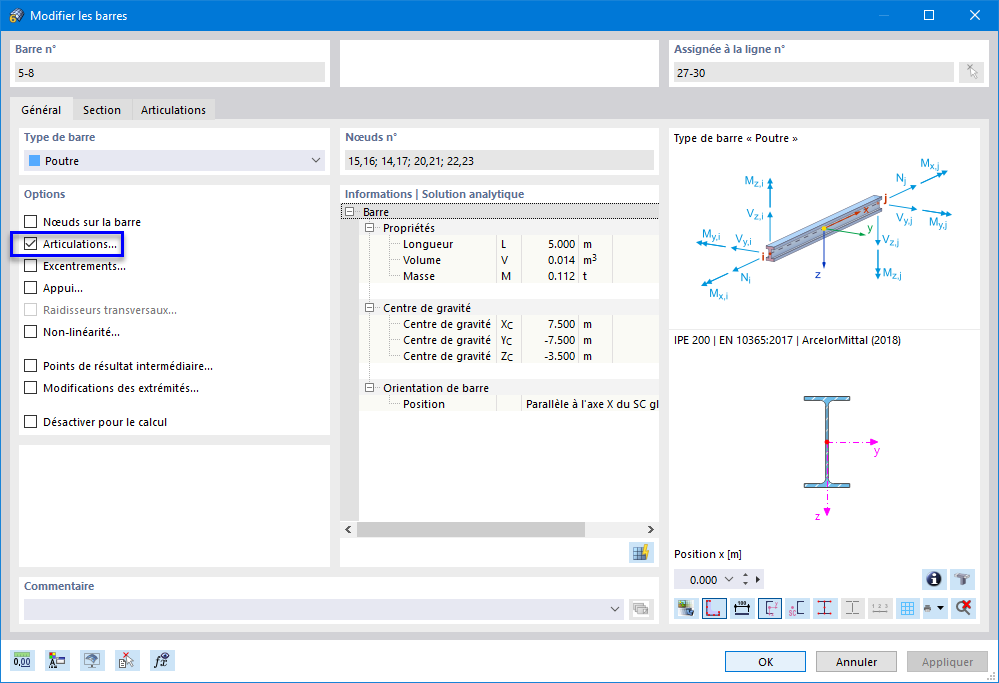Enable the Appui... checkbox

[31, 288]
